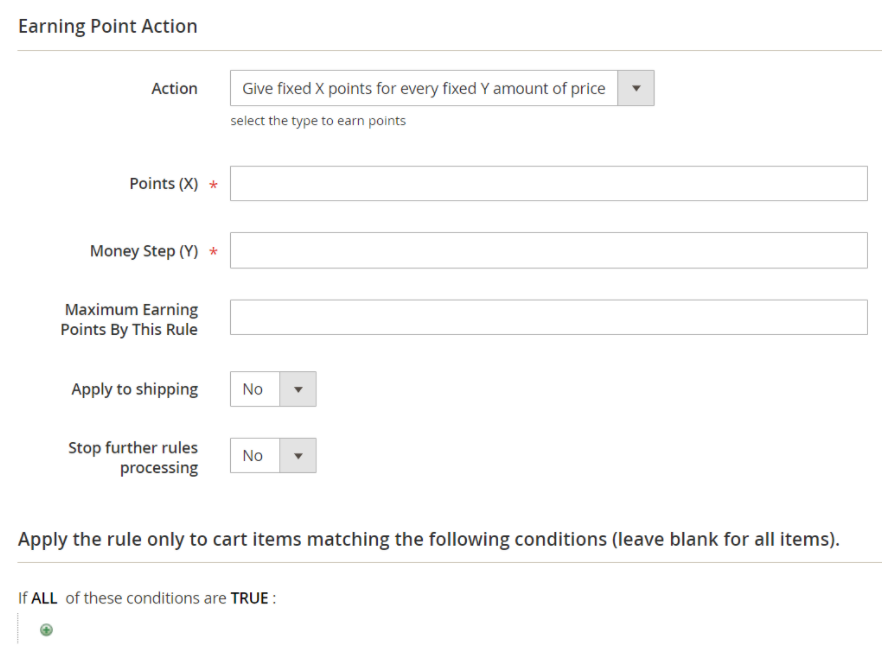Click the Apply to shipping label
Screen dimensions: 882x656
[134, 389]
